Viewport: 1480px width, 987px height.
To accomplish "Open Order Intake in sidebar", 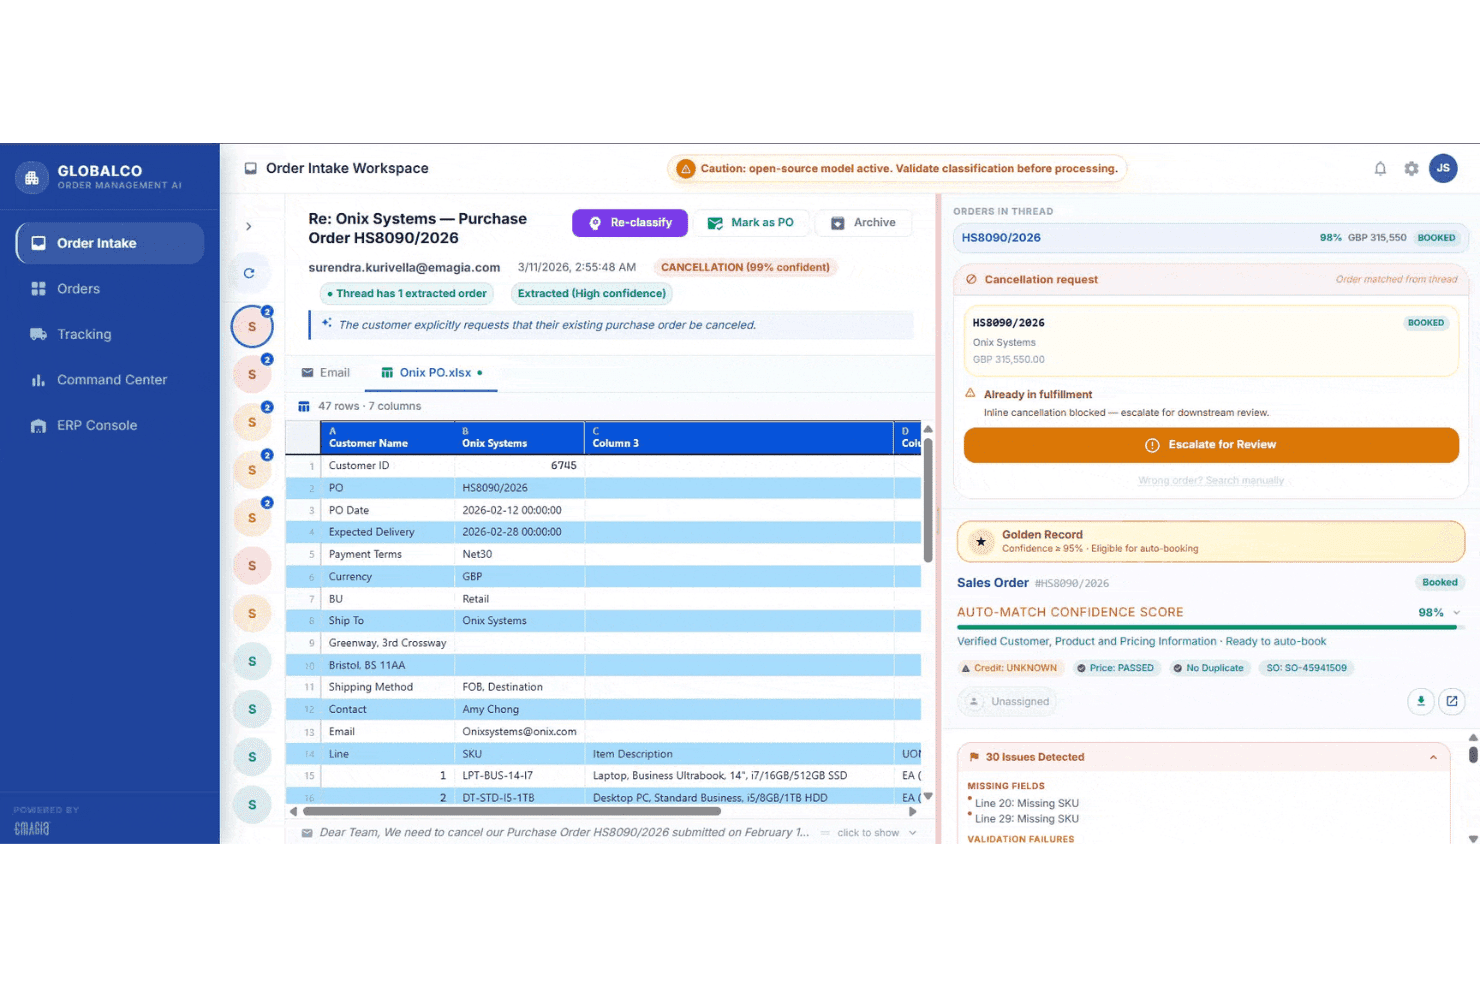I will pos(110,243).
